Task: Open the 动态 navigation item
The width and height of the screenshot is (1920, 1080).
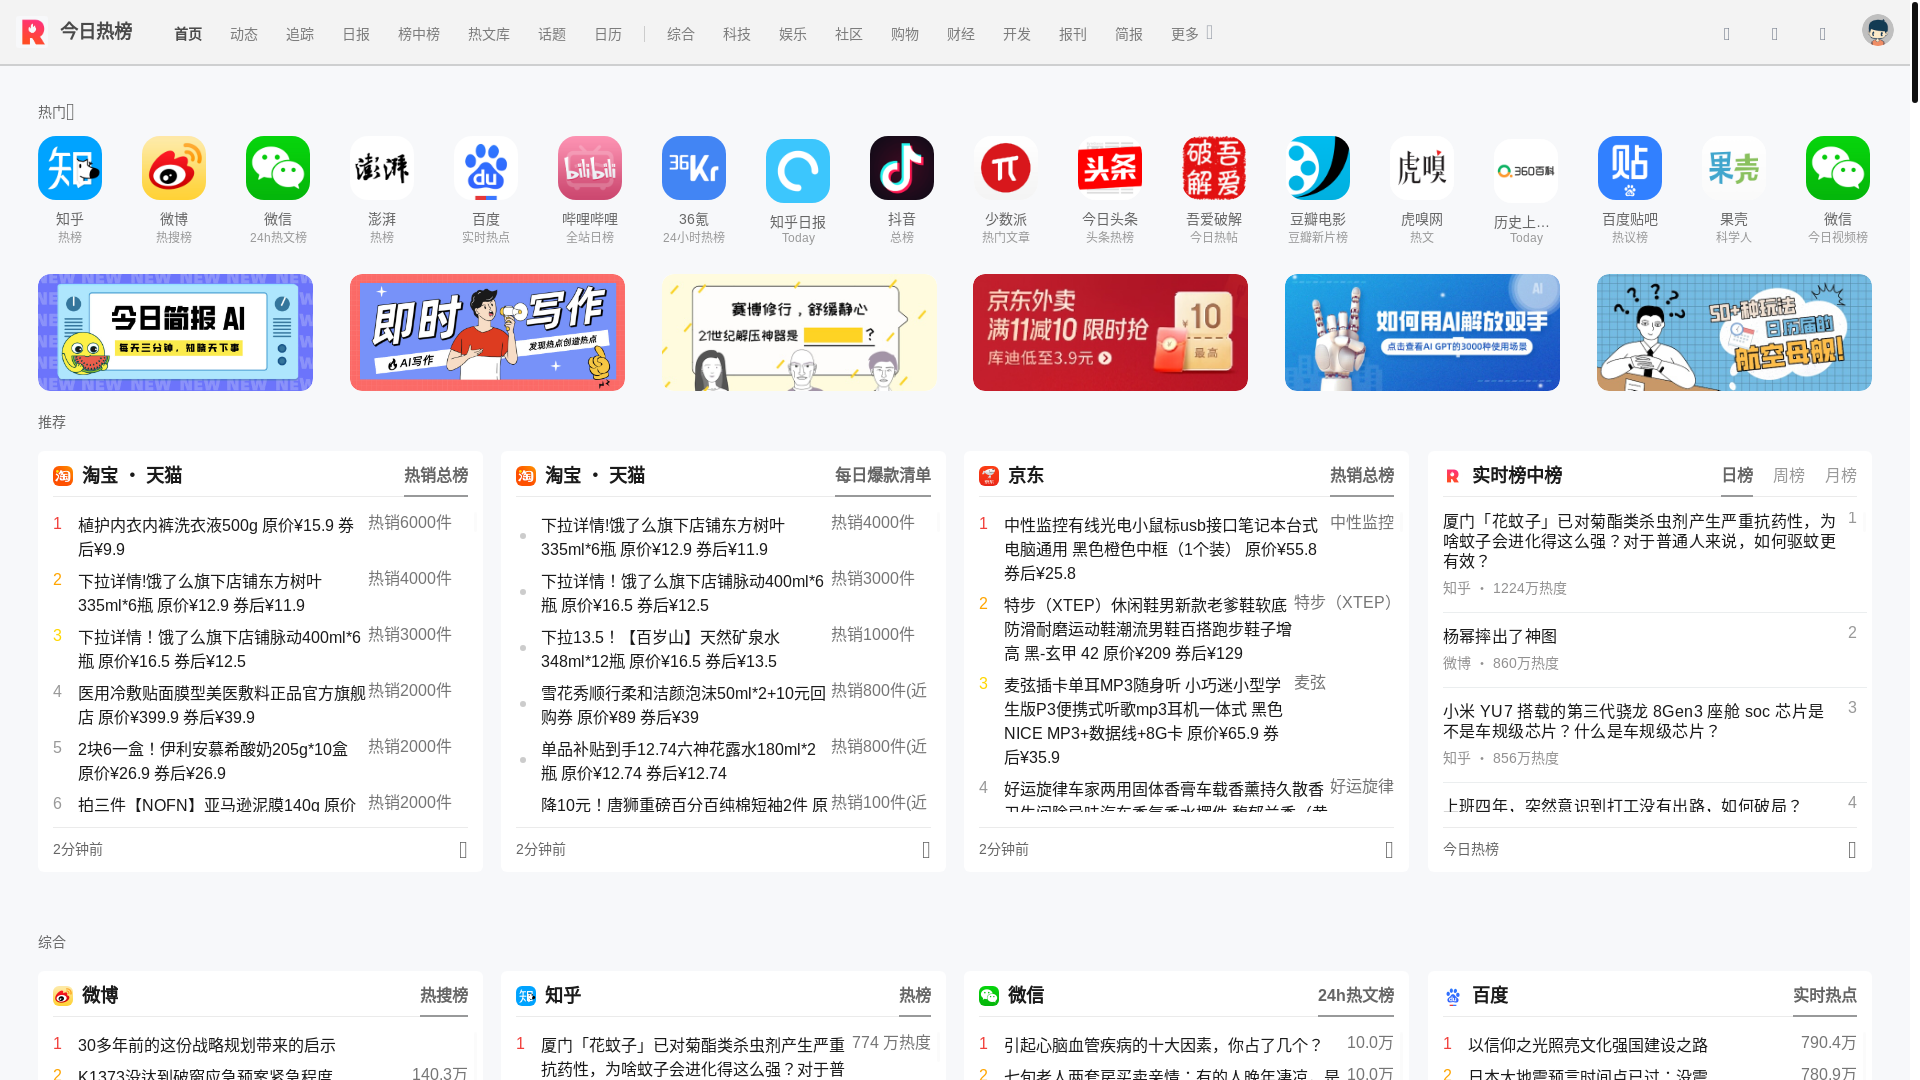Action: (x=244, y=34)
